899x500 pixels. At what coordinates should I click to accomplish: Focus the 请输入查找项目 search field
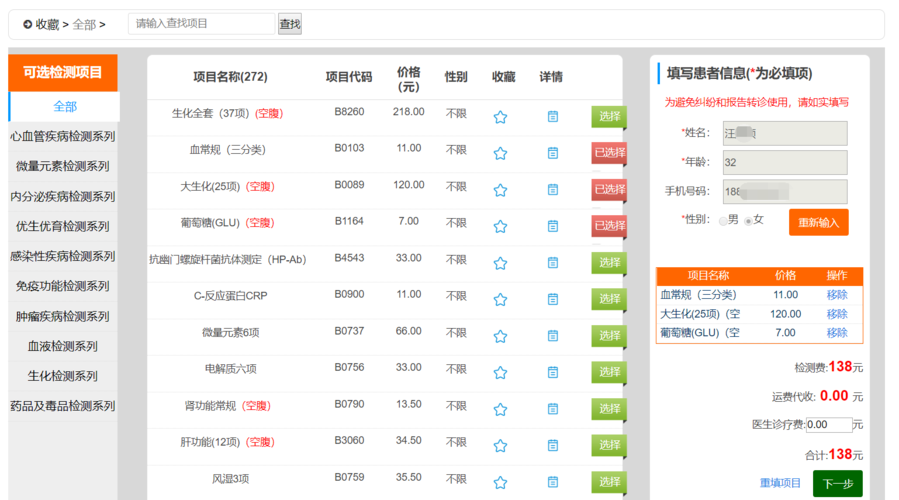202,24
